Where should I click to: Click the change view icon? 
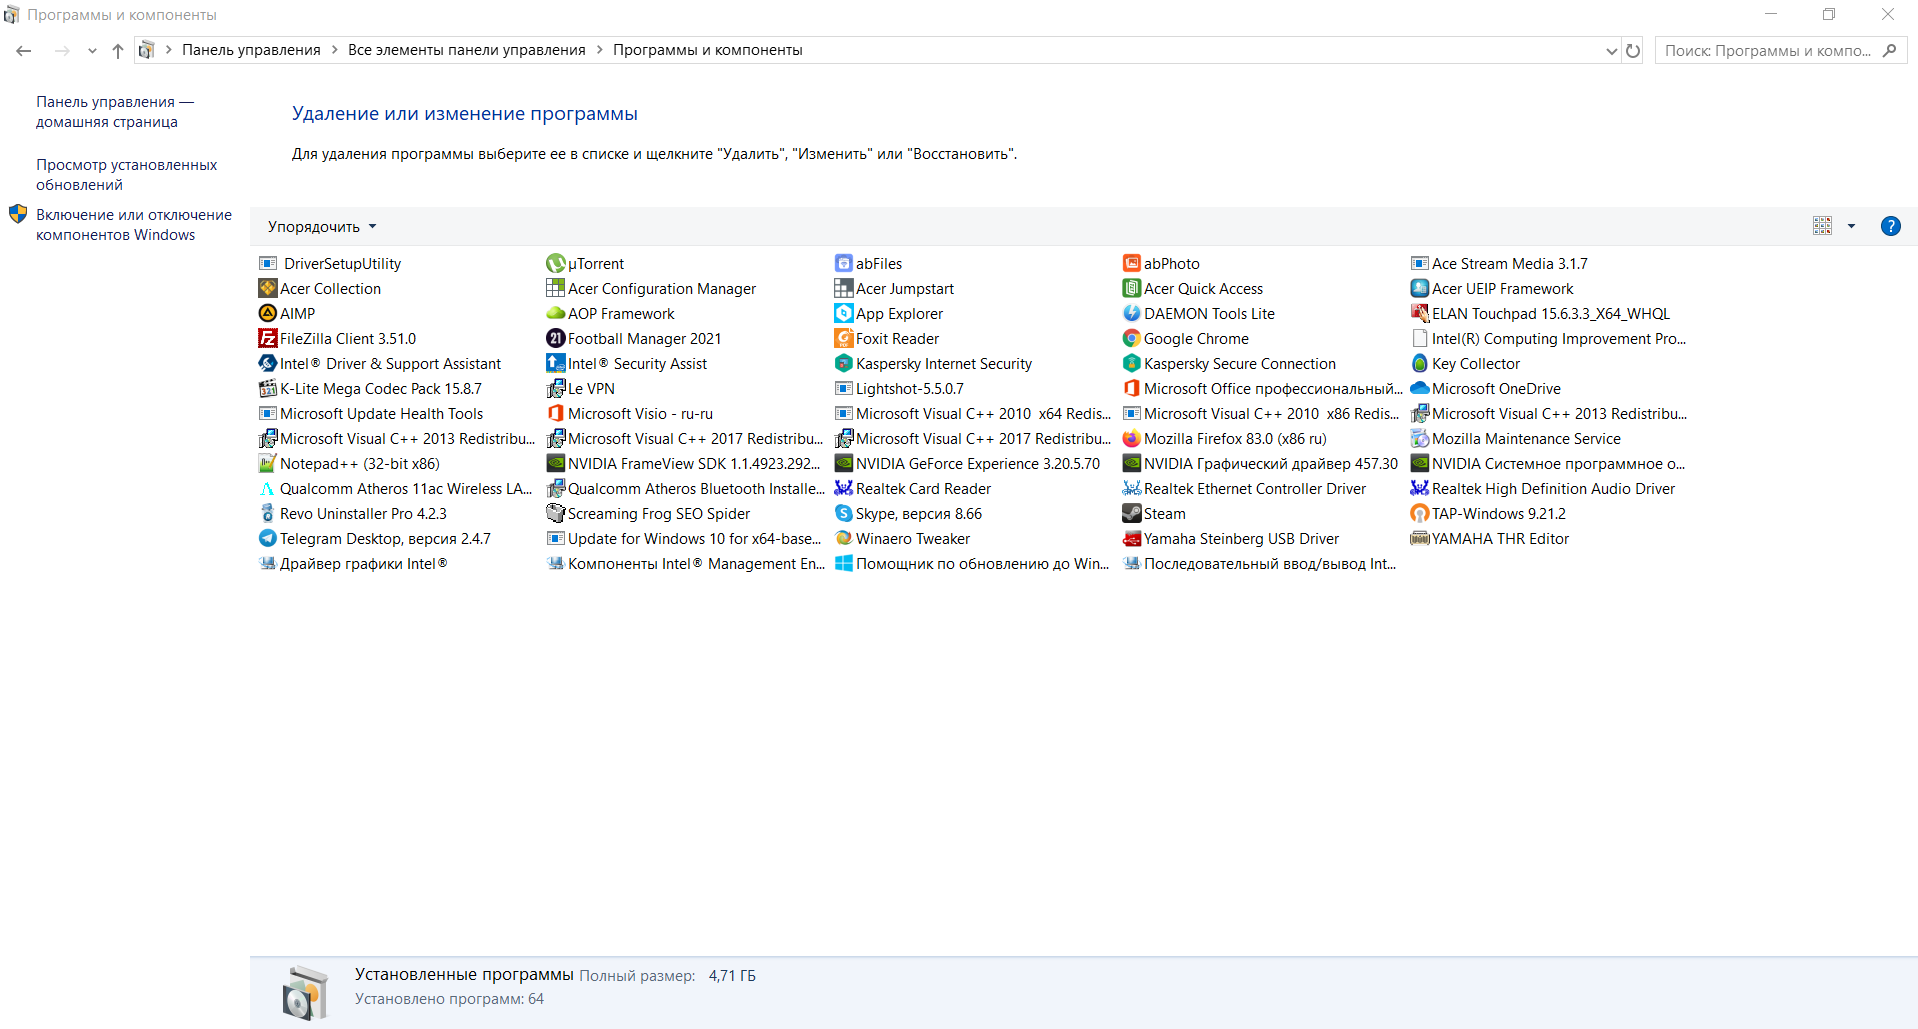point(1822,226)
